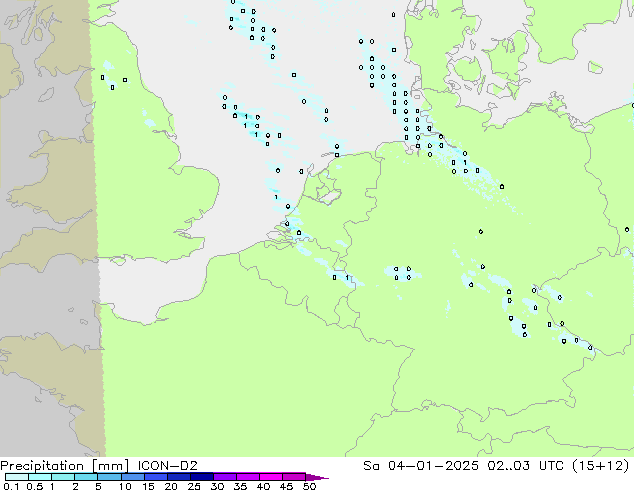
Task: Select the 0.1–0.5 mm legend color swatch
Action: 17,477
